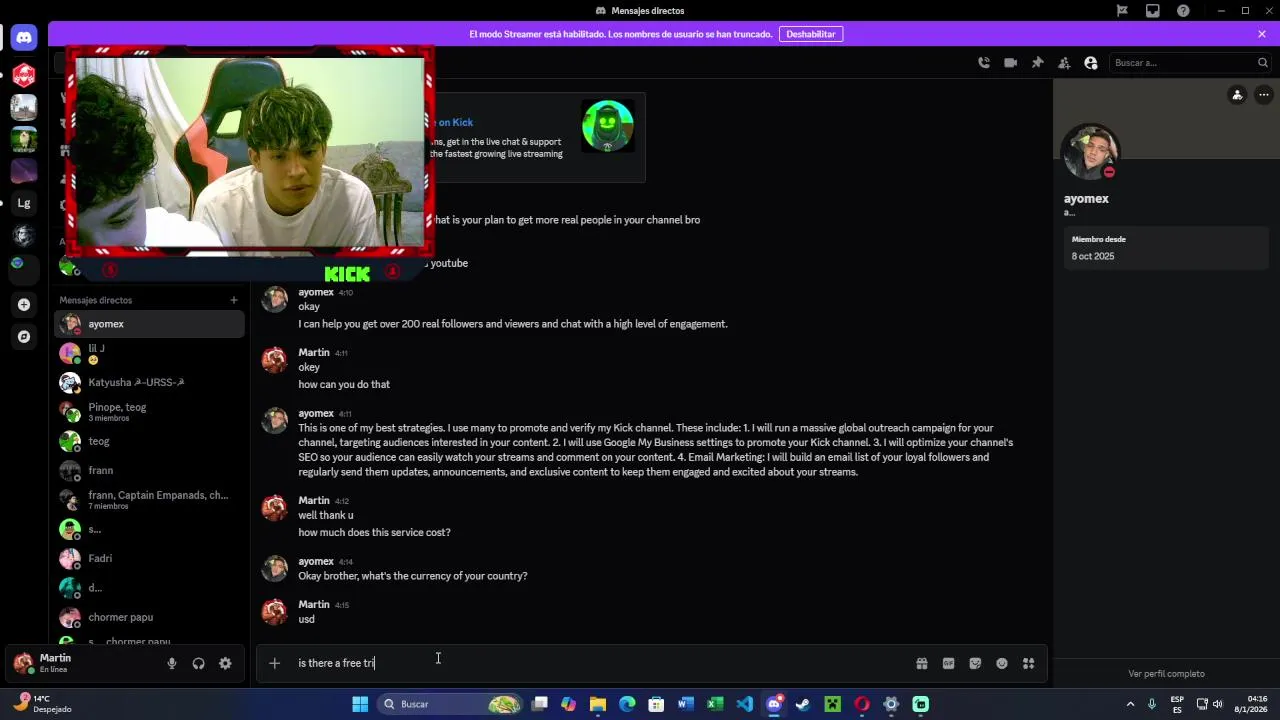Start a video call with ayomex
Screen dimensions: 1280x720
point(1011,62)
